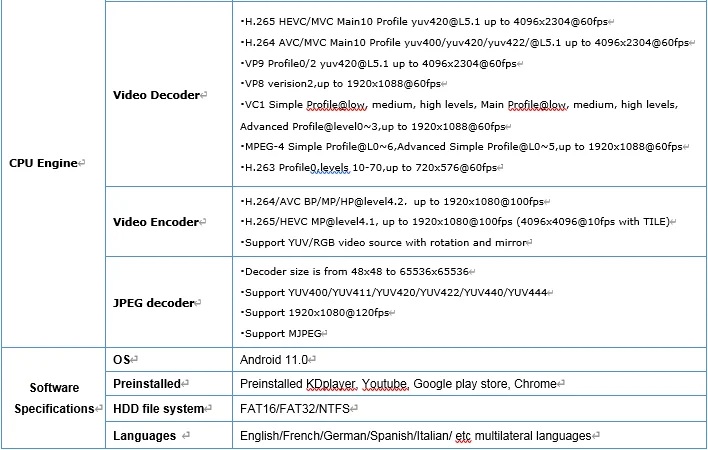Click the Support MJPEG line
This screenshot has width=708, height=450.
click(x=281, y=334)
